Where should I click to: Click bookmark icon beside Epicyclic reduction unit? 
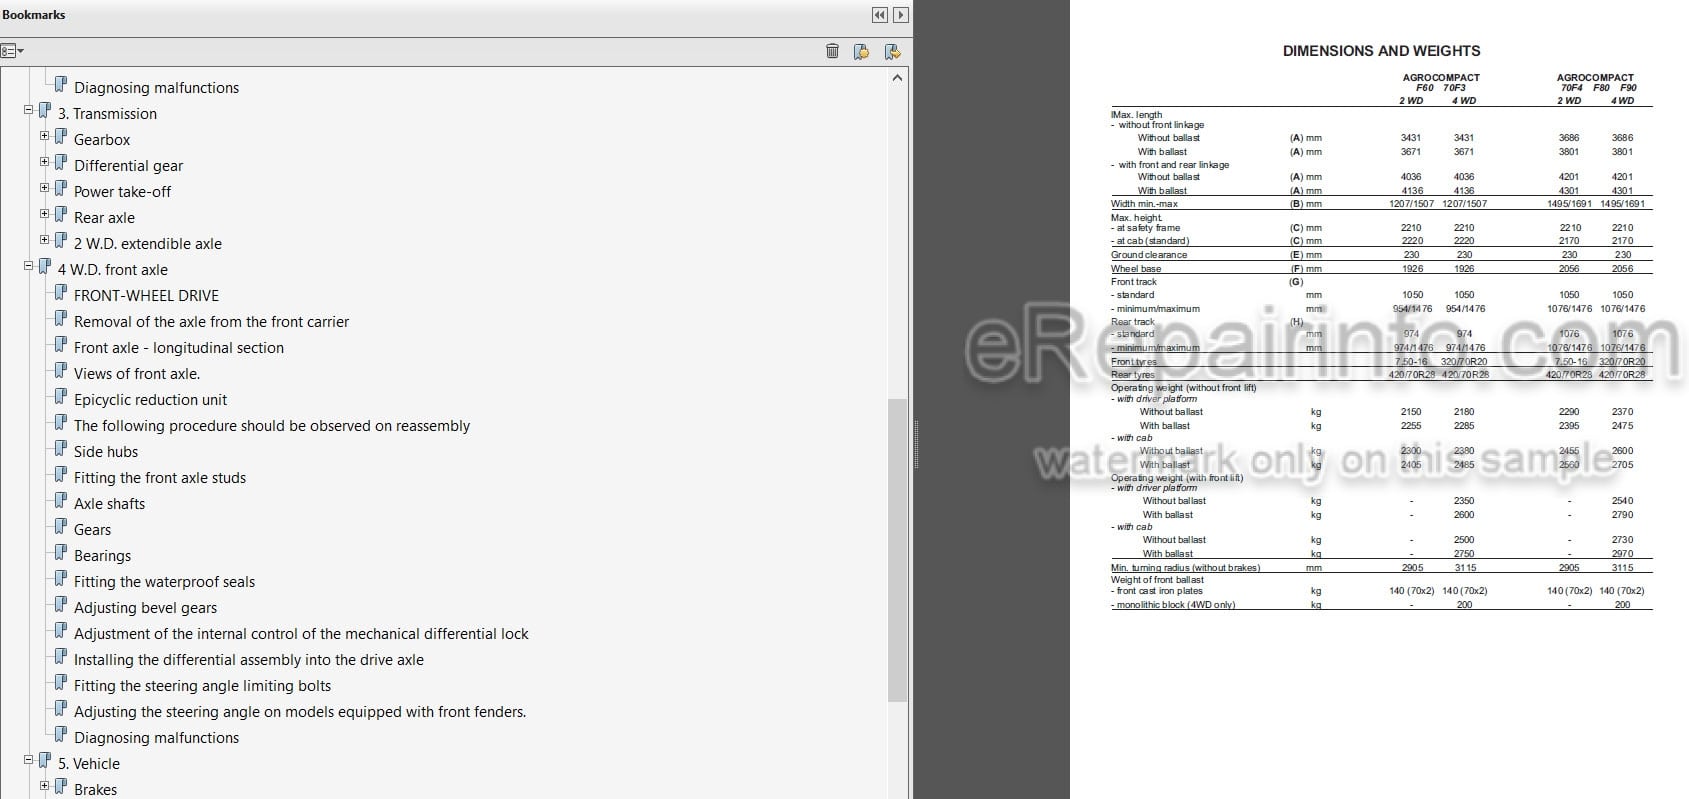pyautogui.click(x=61, y=397)
